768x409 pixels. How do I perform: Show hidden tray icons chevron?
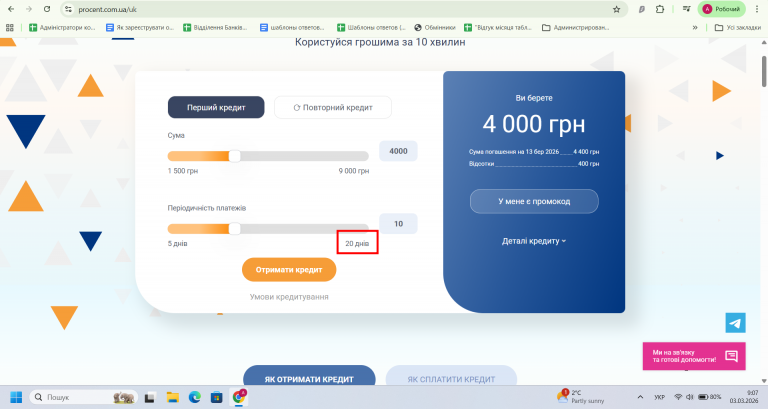point(640,397)
